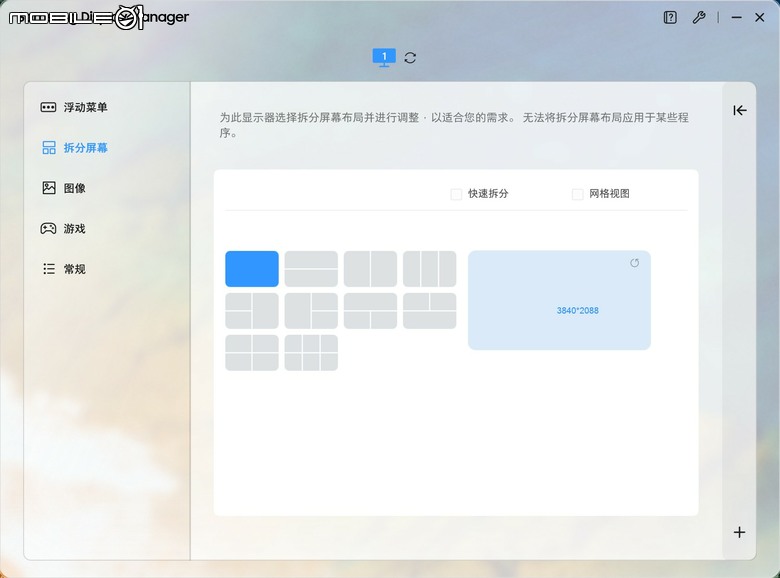Close the manager window
This screenshot has width=780, height=578.
tap(760, 18)
